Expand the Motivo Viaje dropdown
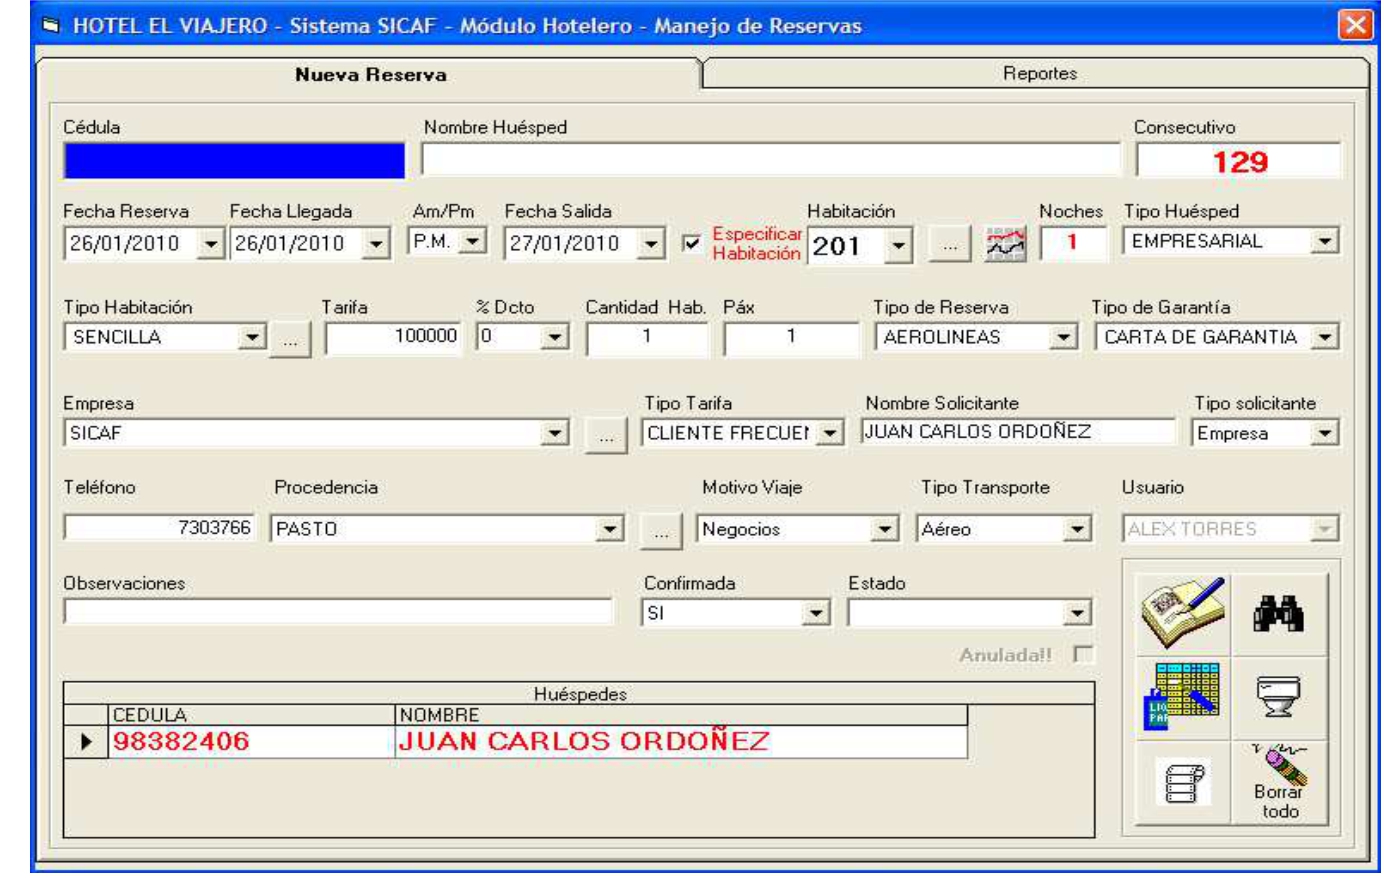 click(884, 529)
